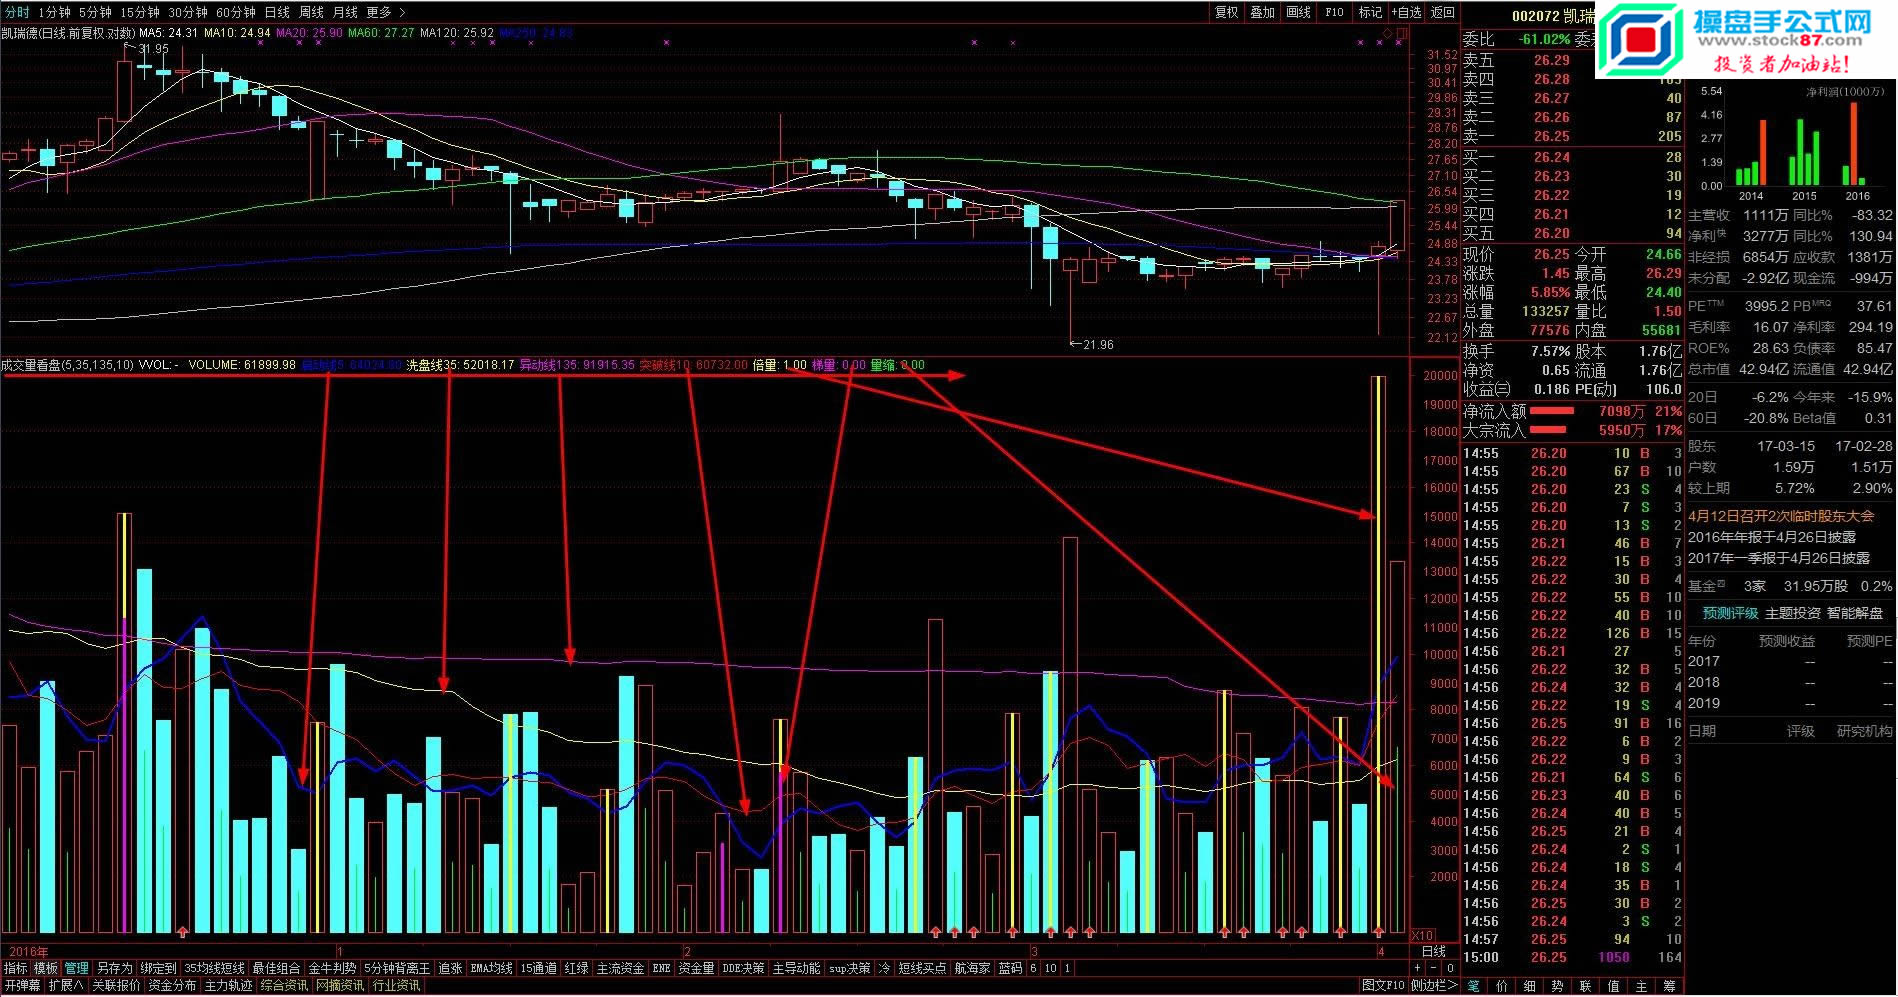Click the X10 volume scale label
Screen dimensions: 1898x997
click(x=1422, y=936)
